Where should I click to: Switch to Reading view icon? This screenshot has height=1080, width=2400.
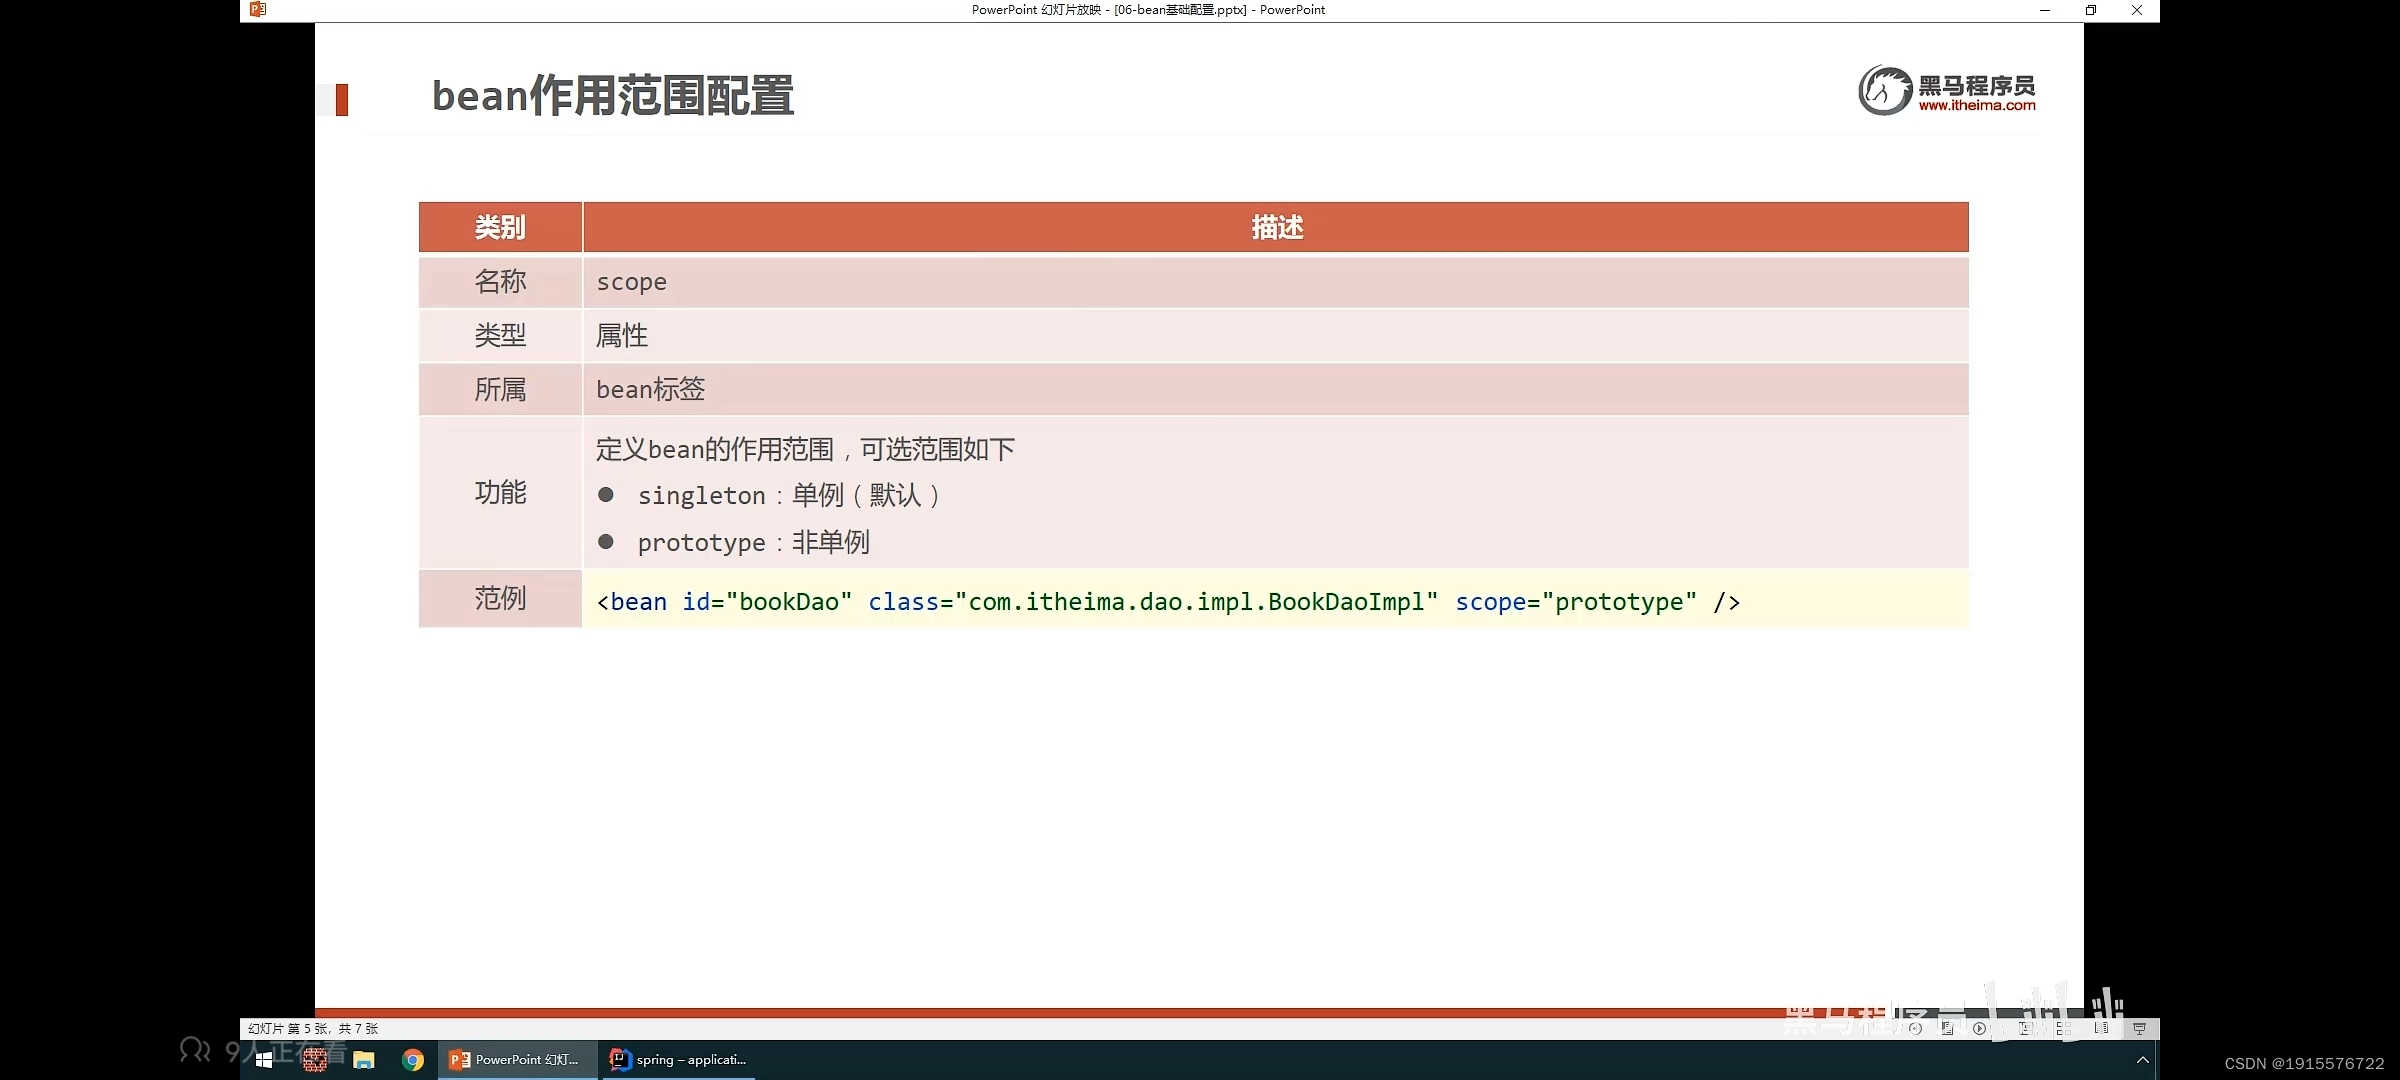[2101, 1028]
